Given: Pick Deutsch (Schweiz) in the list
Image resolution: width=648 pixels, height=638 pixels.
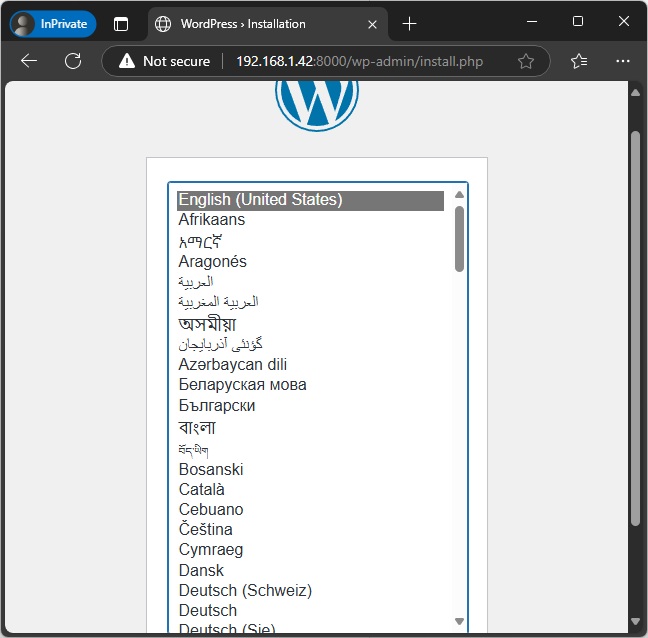Looking at the screenshot, I should pyautogui.click(x=245, y=590).
